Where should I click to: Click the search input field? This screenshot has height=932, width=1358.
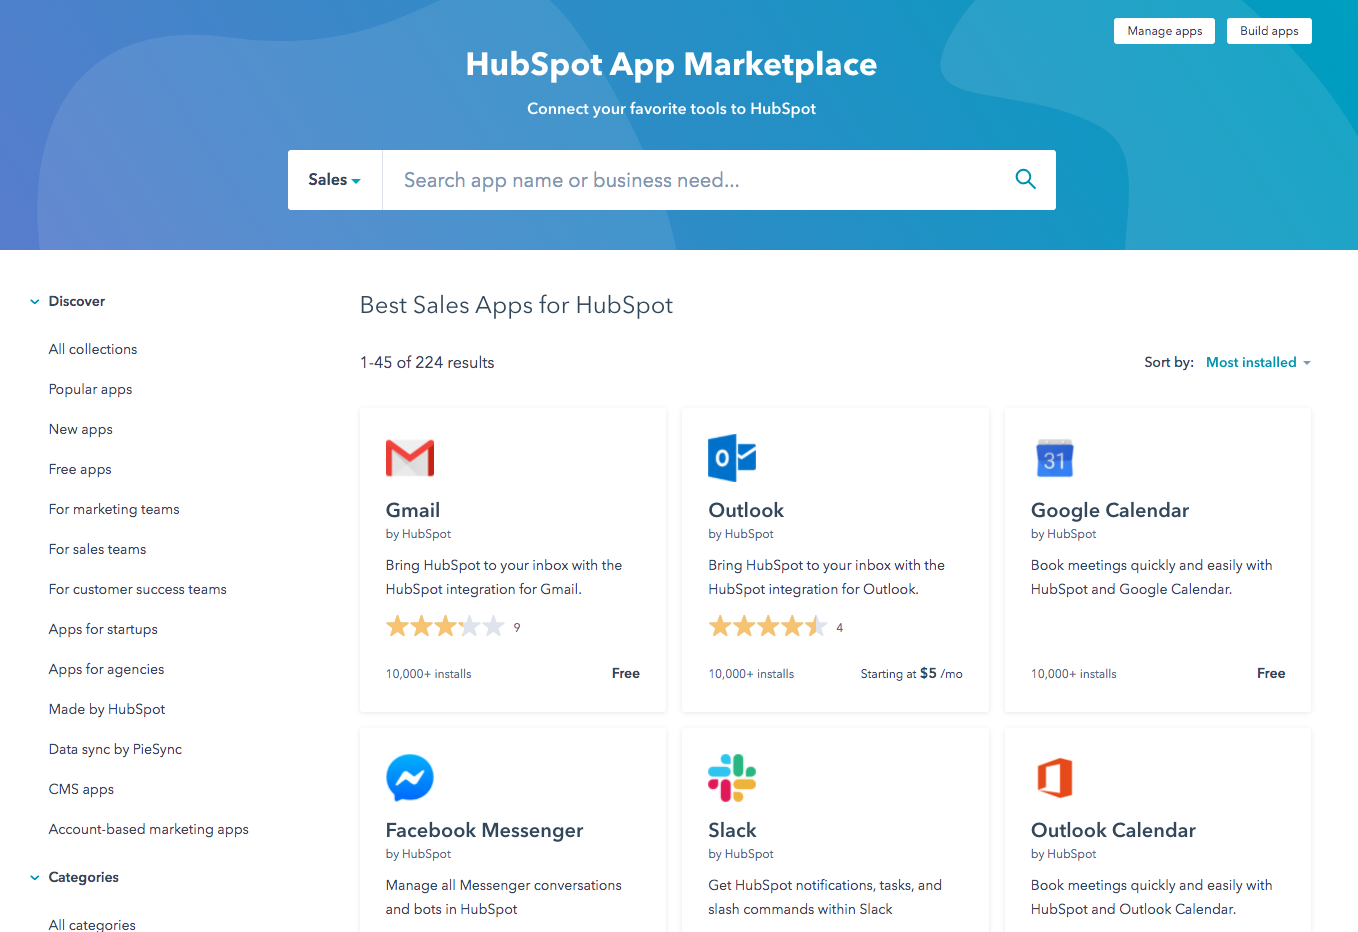[x=700, y=179]
